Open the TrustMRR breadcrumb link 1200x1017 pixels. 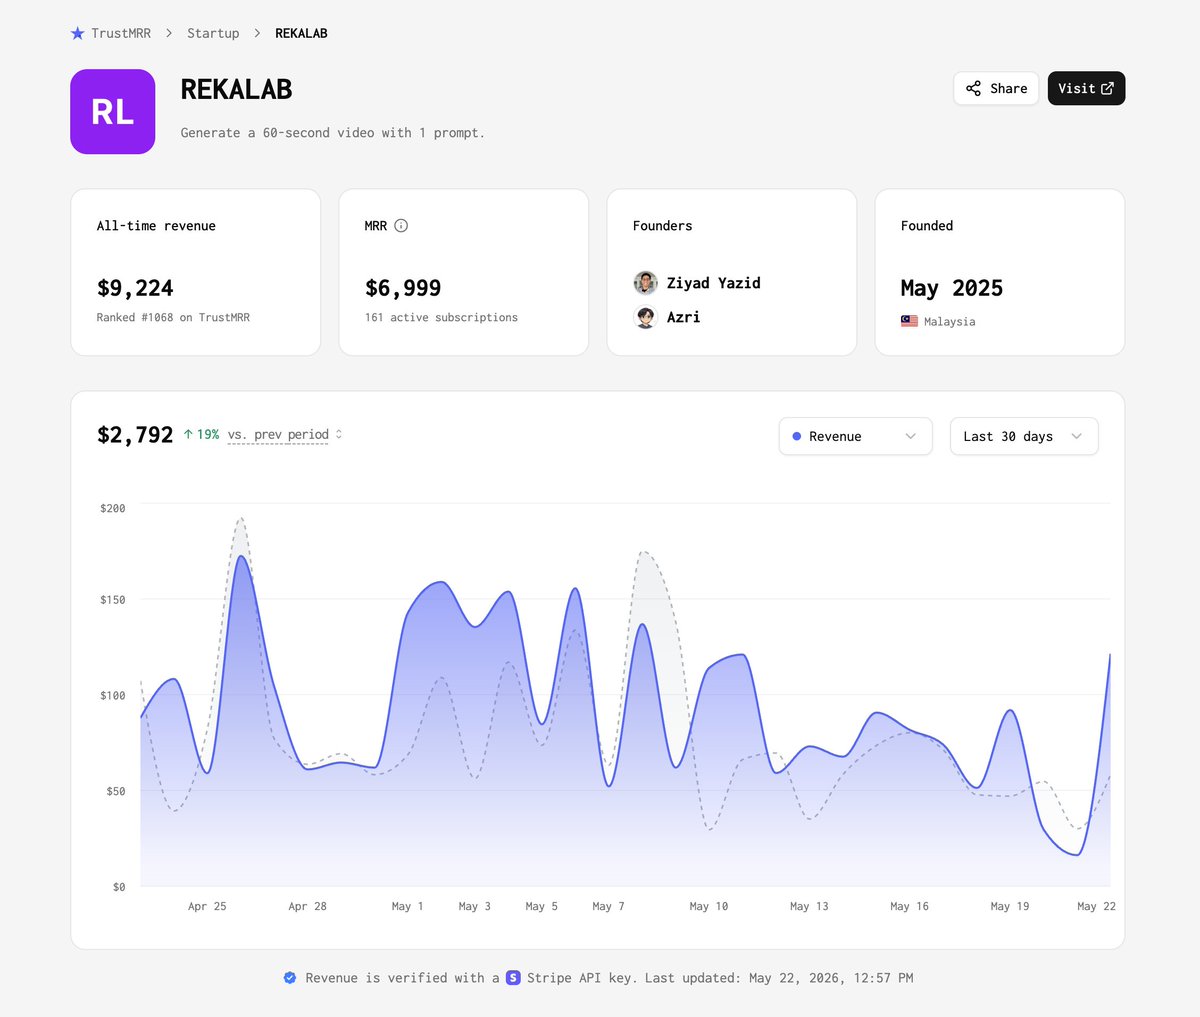[x=121, y=33]
